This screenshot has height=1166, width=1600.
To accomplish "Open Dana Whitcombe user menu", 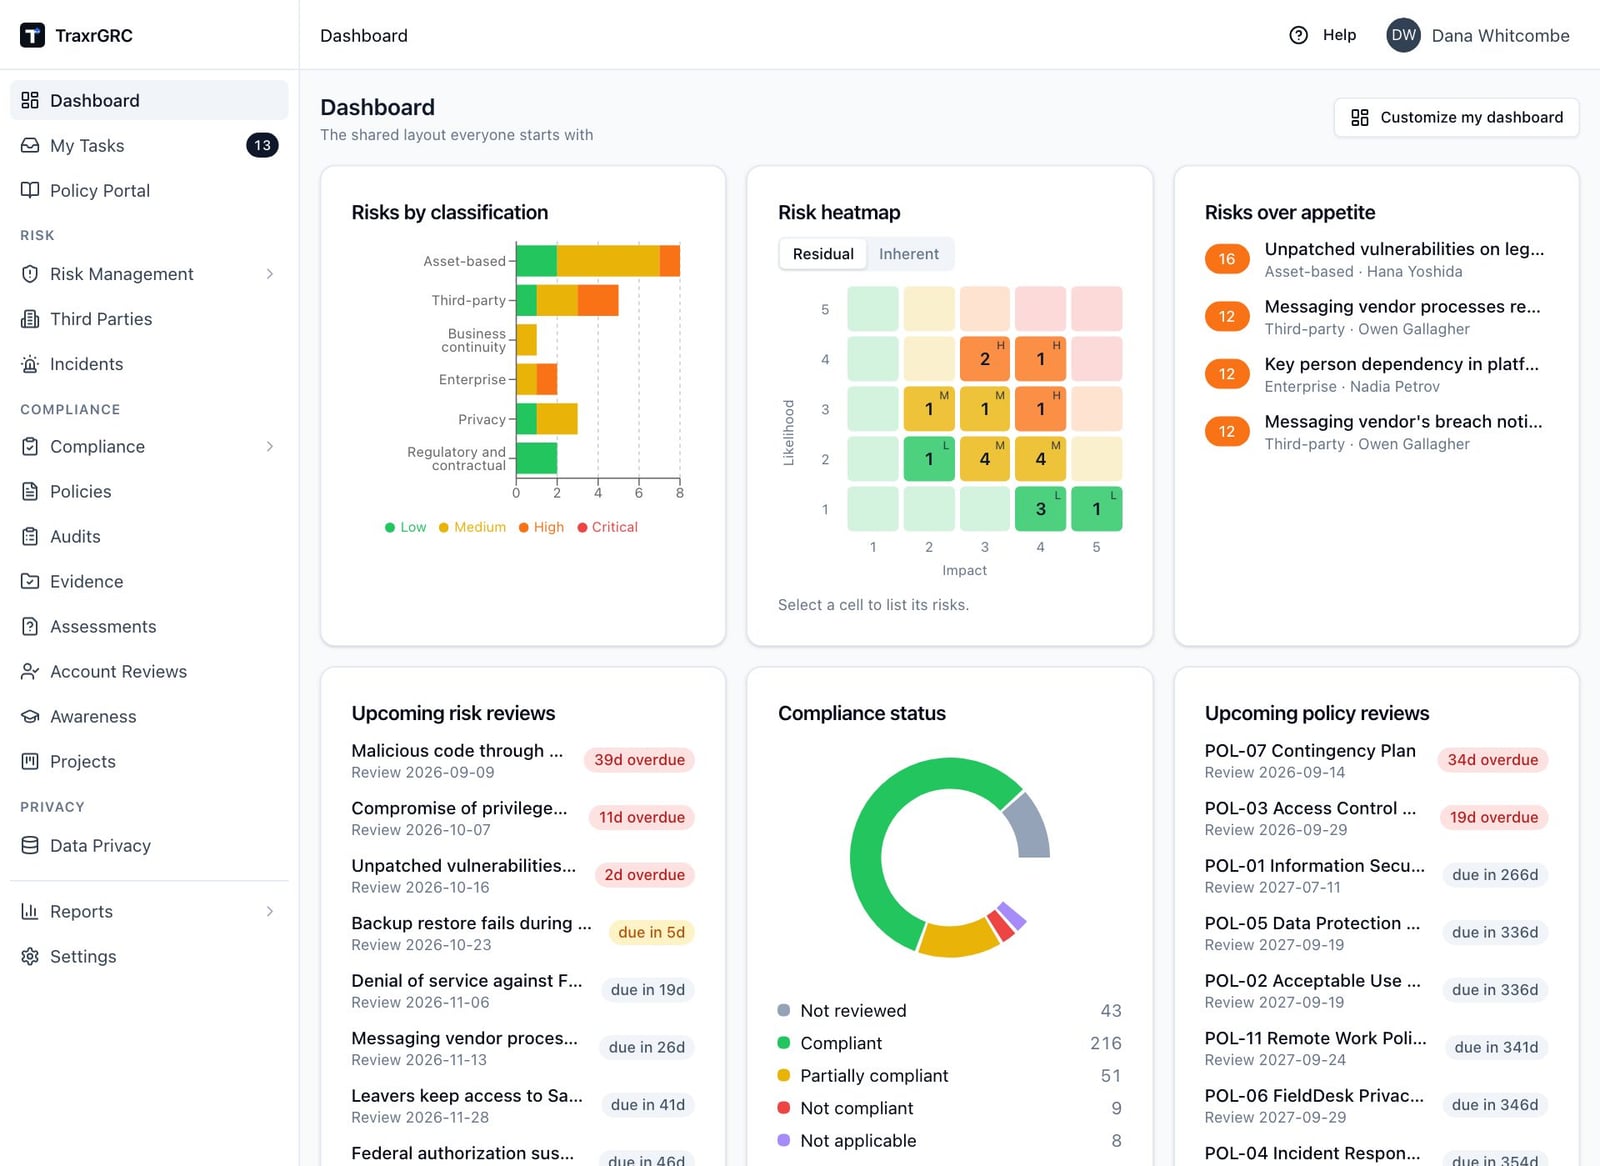I will 1478,35.
